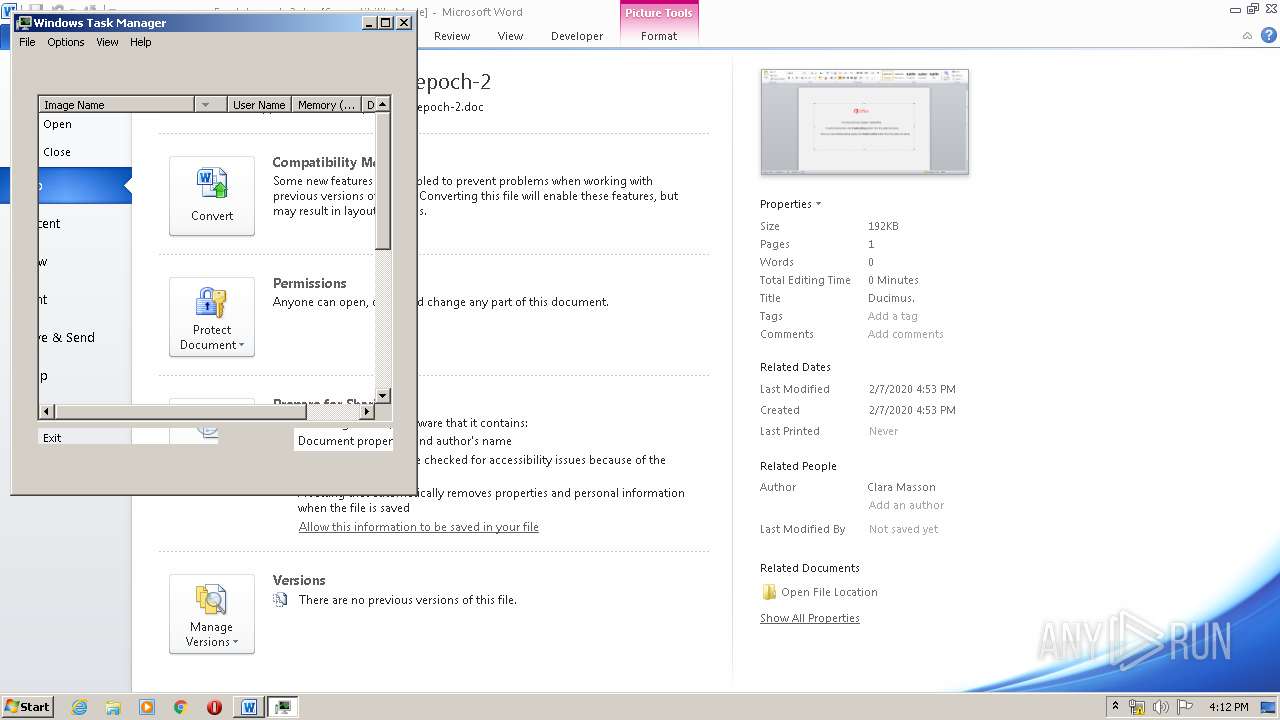Screen dimensions: 1280x720
Task: Open the Protect Document dropdown button
Action: coord(212,317)
